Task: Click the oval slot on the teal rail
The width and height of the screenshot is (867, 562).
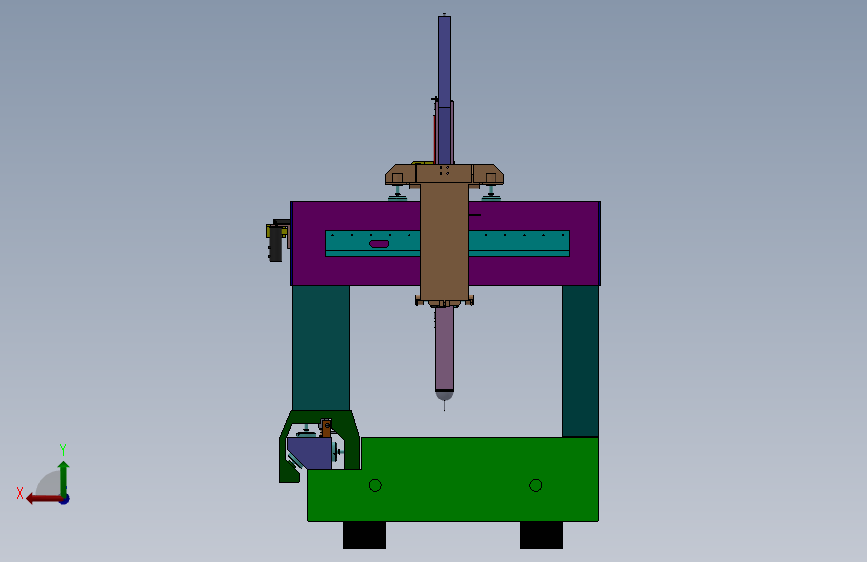Action: coord(379,244)
